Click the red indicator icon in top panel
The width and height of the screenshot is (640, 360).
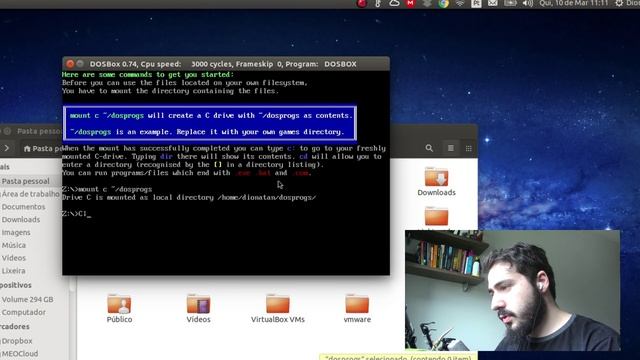click(362, 4)
